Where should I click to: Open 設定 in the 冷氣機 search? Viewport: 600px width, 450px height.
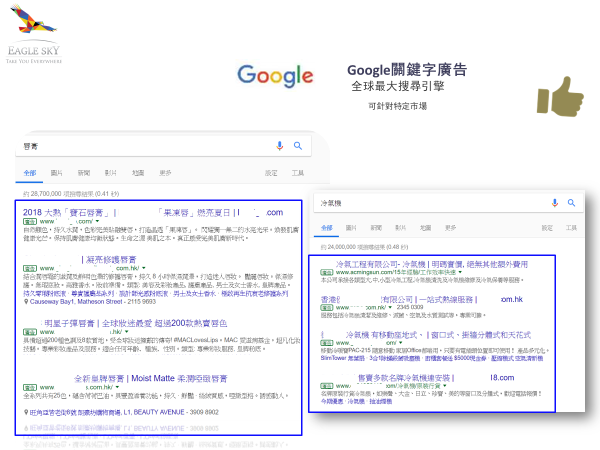[x=547, y=228]
